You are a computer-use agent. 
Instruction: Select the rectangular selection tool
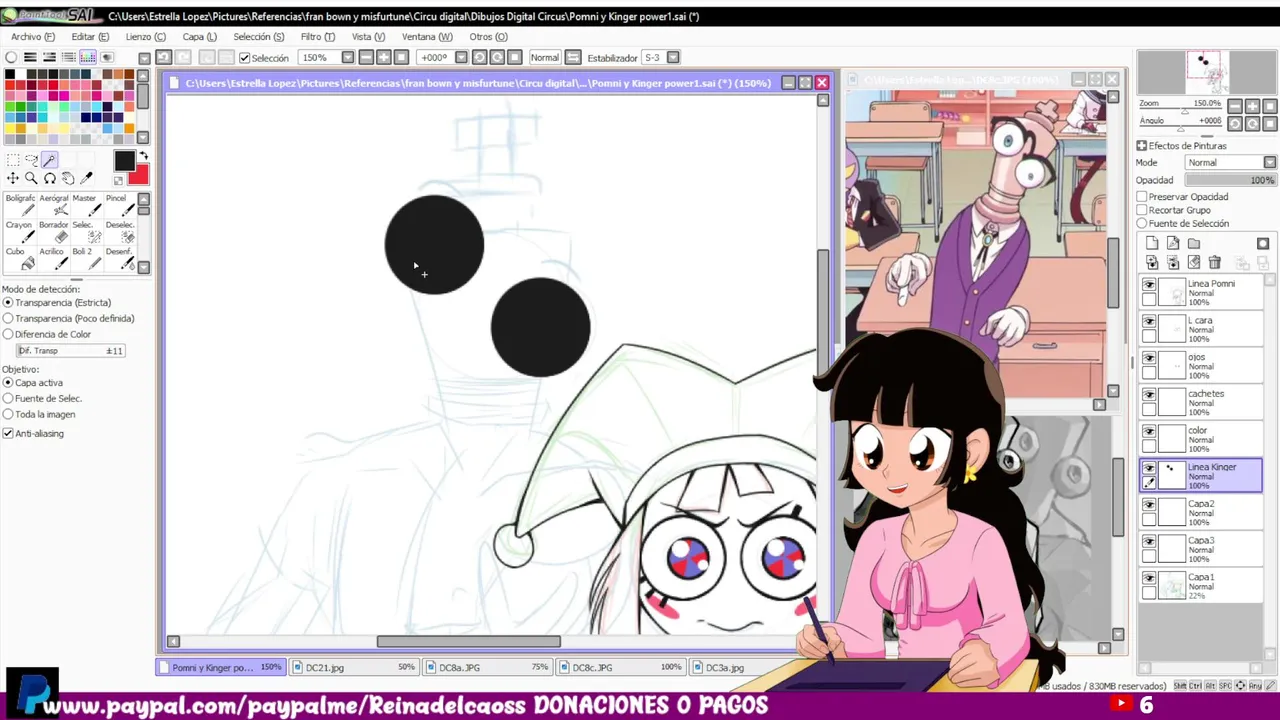(13, 160)
